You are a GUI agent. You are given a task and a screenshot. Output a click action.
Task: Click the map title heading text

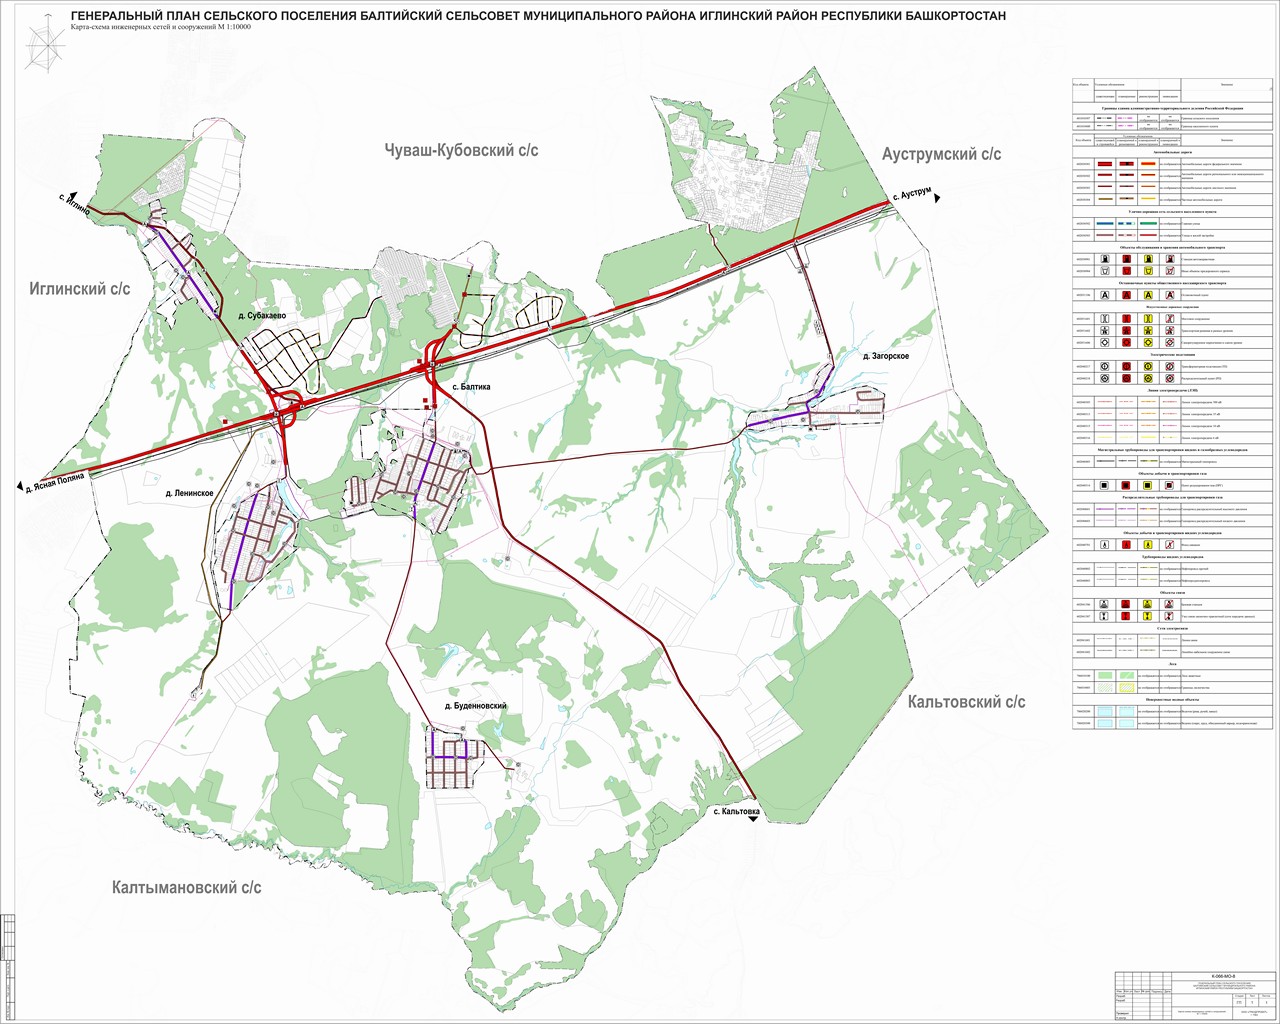pos(538,17)
